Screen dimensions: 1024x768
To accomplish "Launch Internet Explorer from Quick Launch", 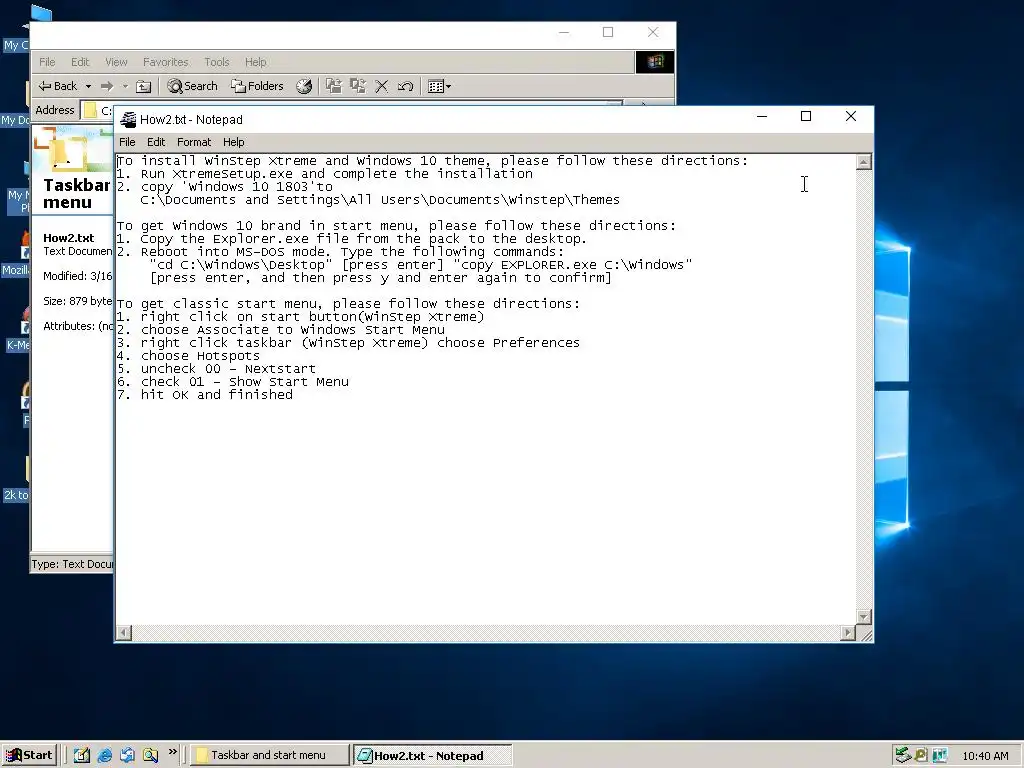I will coord(104,756).
